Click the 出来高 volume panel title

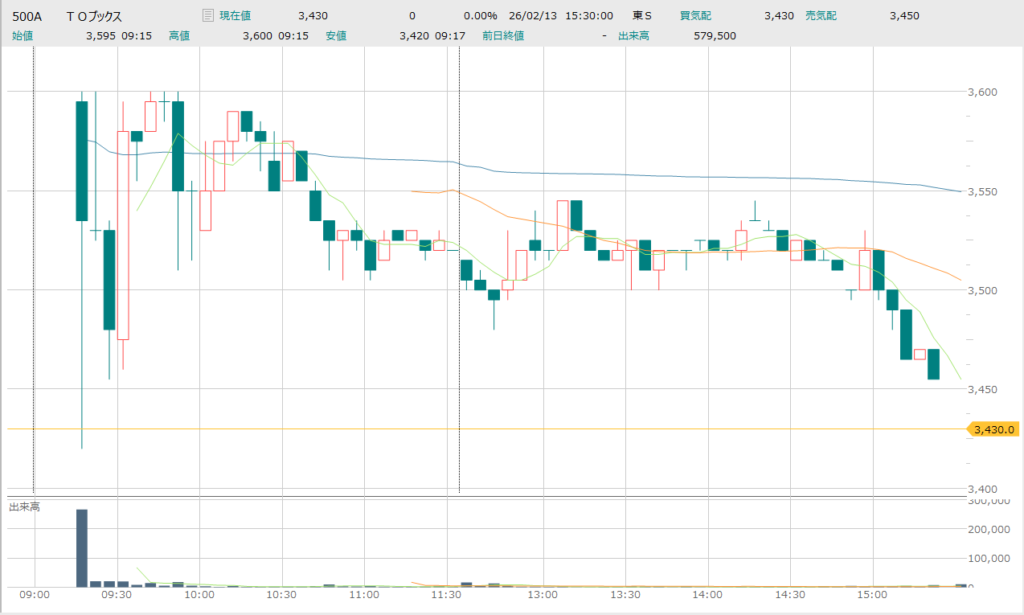click(x=24, y=507)
